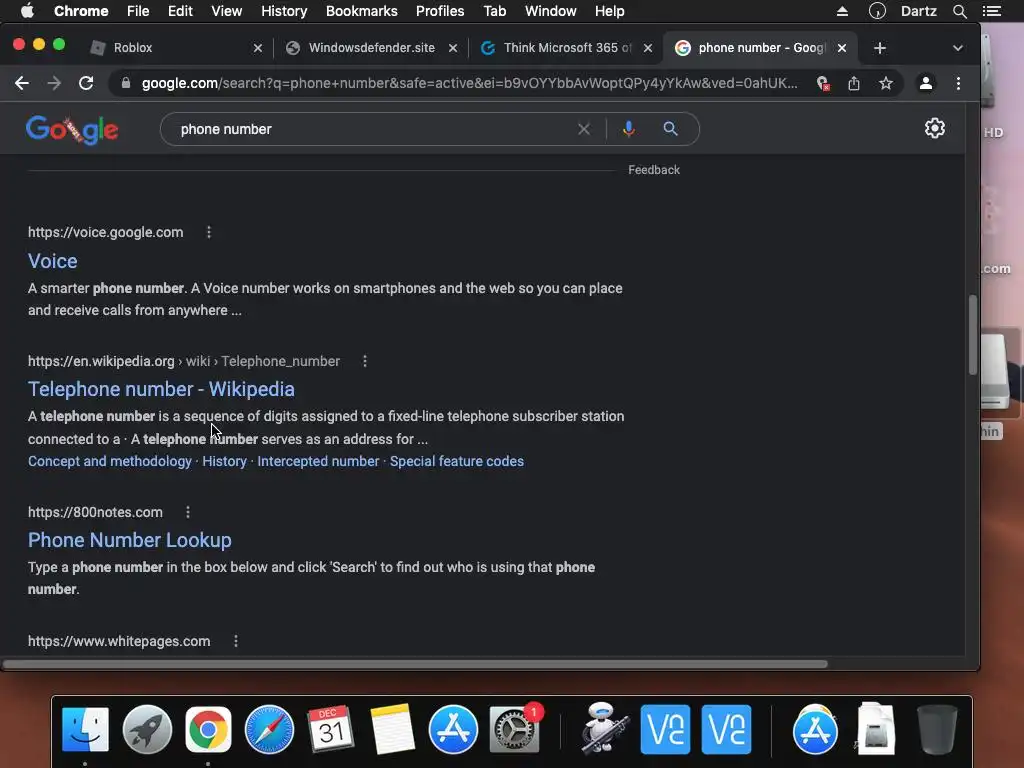Click the address bar URL
Image resolution: width=1024 pixels, height=768 pixels.
(469, 84)
